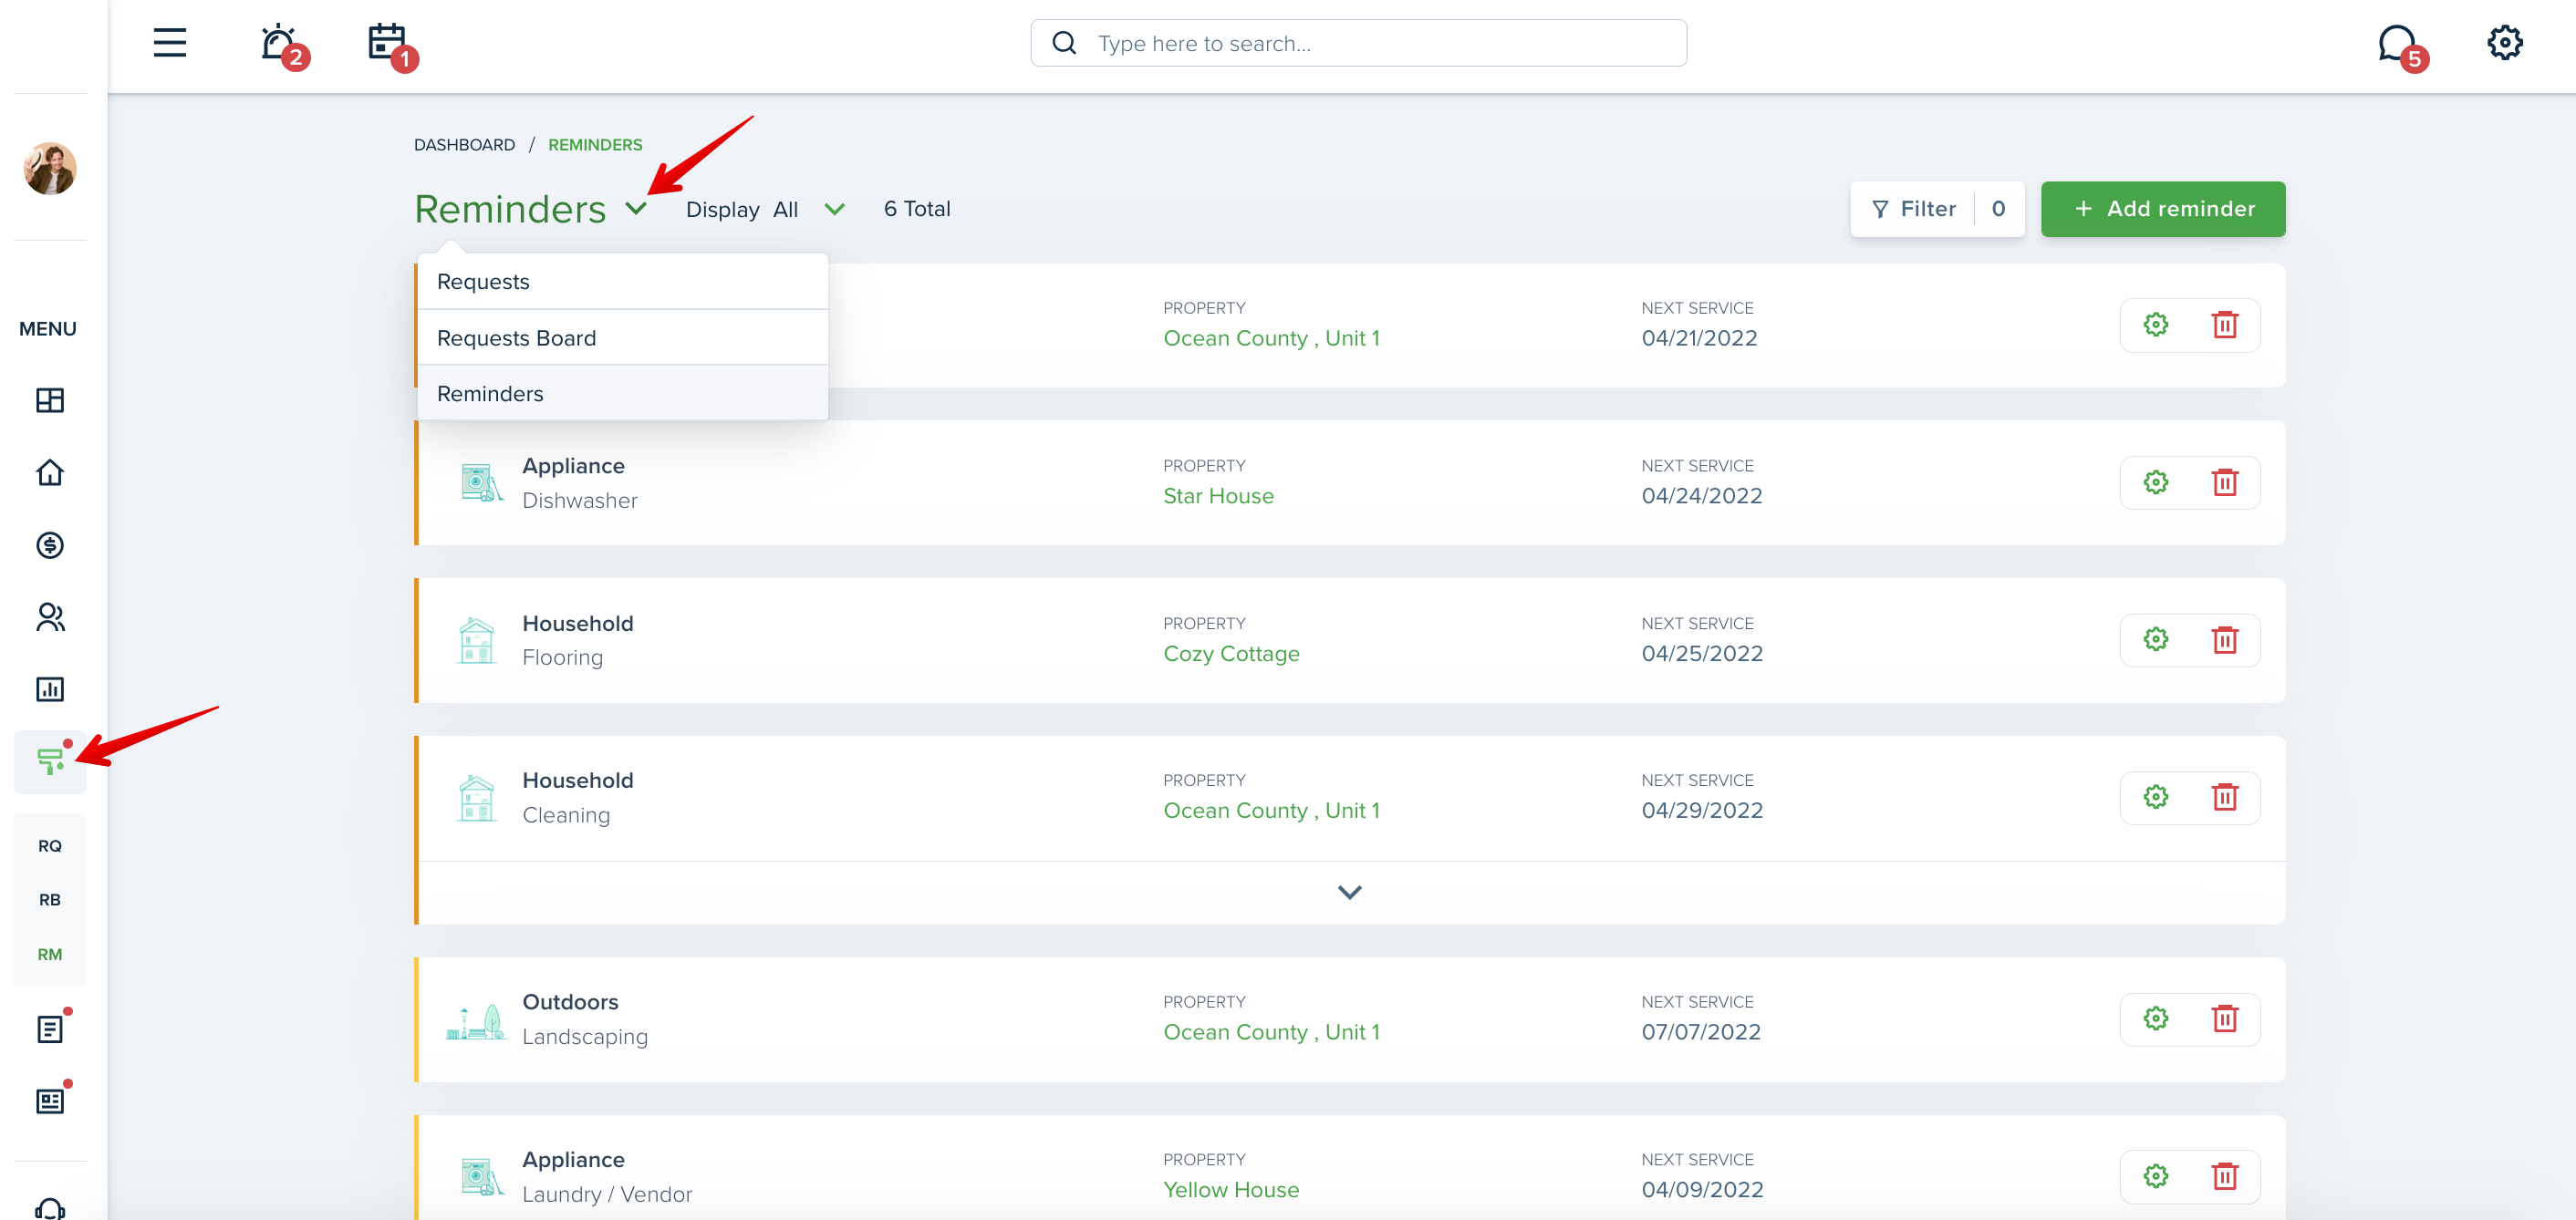Viewport: 2576px width, 1220px height.
Task: Open settings for the Cleaning reminder
Action: coord(2155,797)
